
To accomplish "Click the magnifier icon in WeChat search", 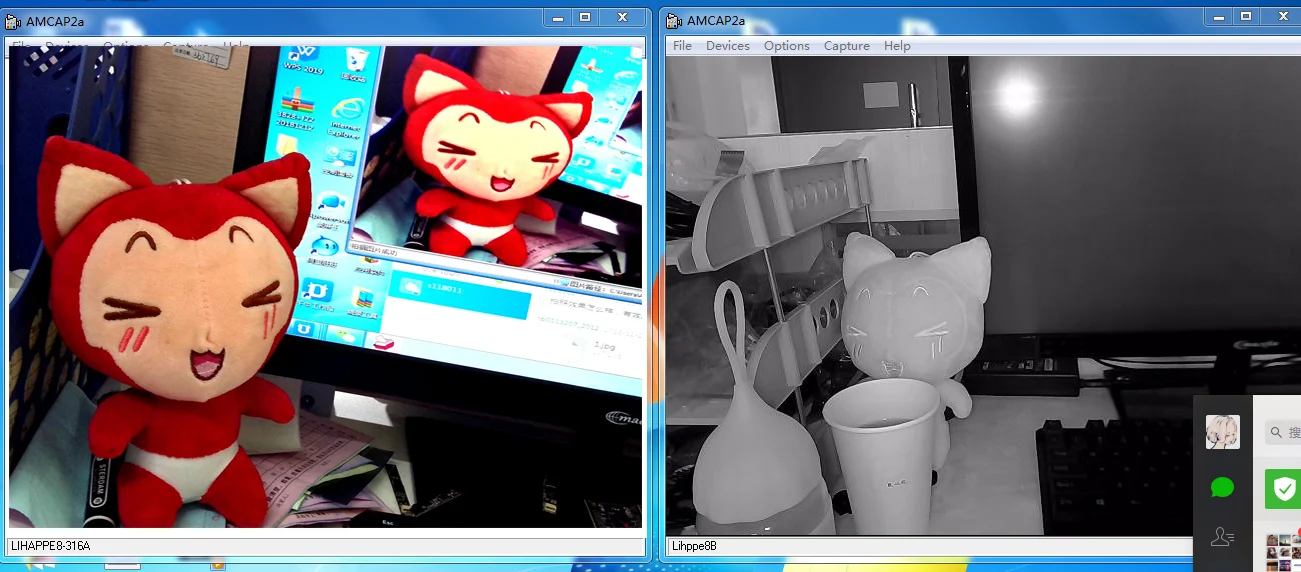I will [1277, 433].
